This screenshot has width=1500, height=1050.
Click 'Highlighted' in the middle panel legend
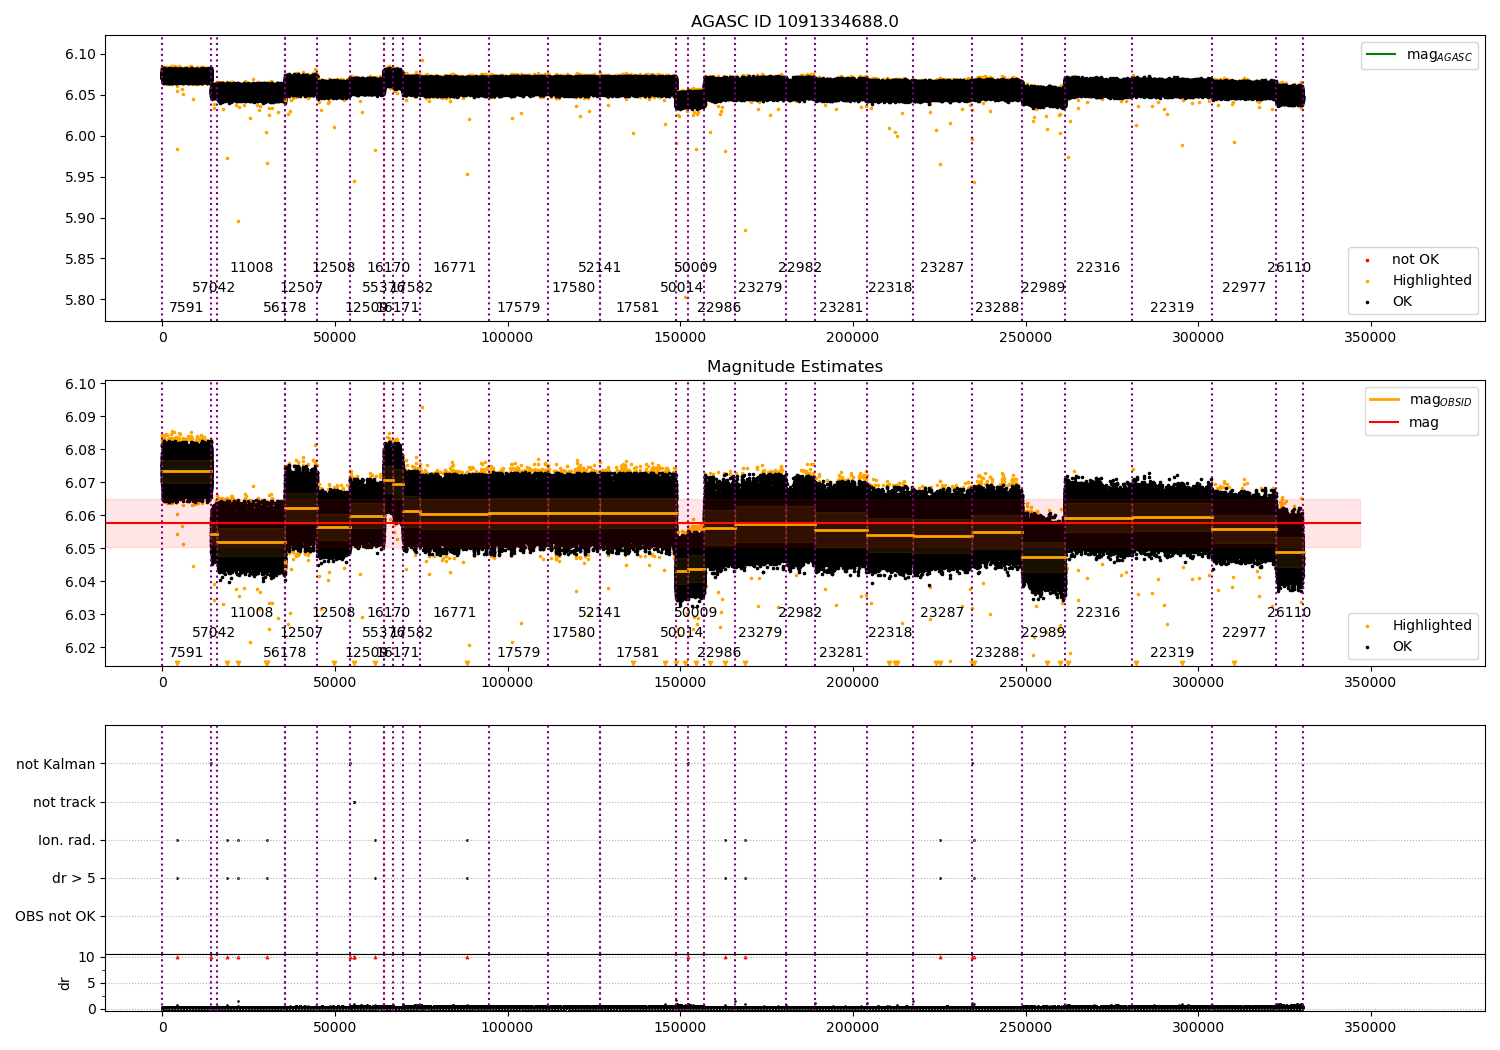click(1432, 626)
